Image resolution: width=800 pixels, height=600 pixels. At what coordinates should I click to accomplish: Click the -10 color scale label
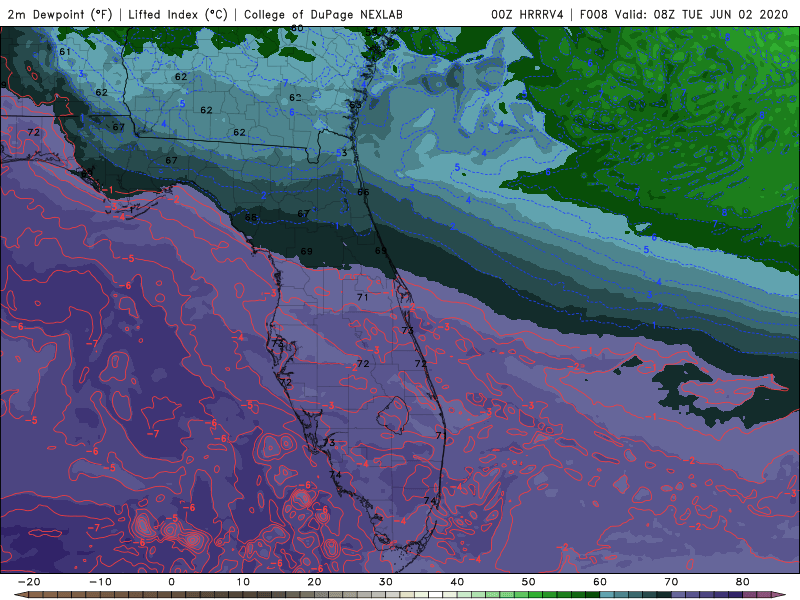(x=100, y=582)
